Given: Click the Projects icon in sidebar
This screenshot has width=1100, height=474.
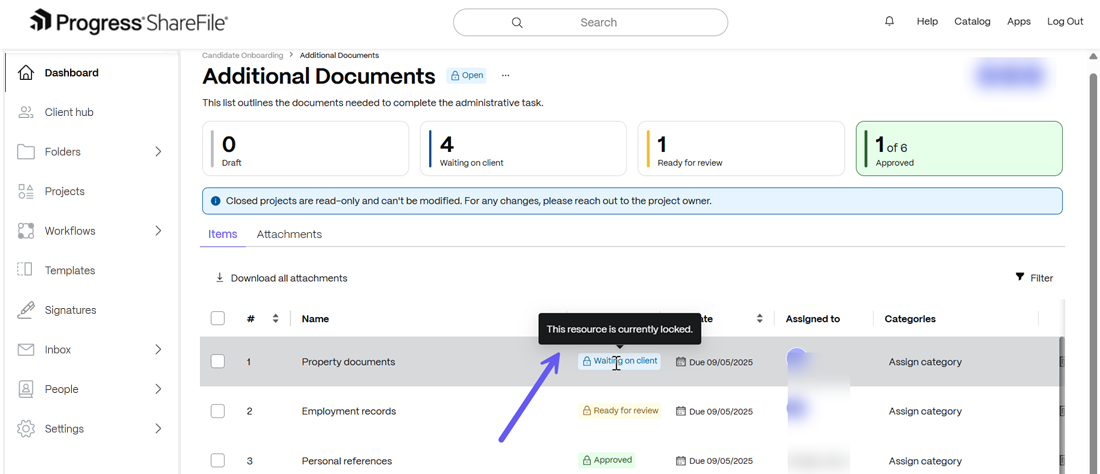Looking at the screenshot, I should pos(26,191).
